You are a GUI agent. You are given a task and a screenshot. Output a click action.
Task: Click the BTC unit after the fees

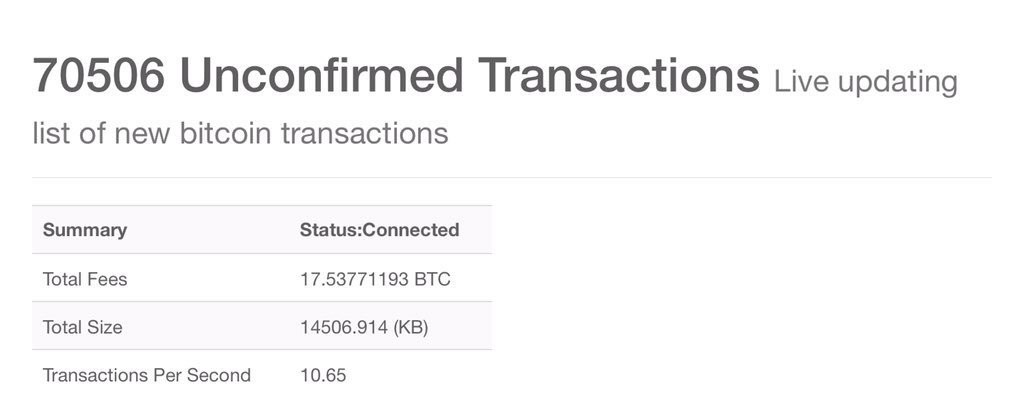432,279
